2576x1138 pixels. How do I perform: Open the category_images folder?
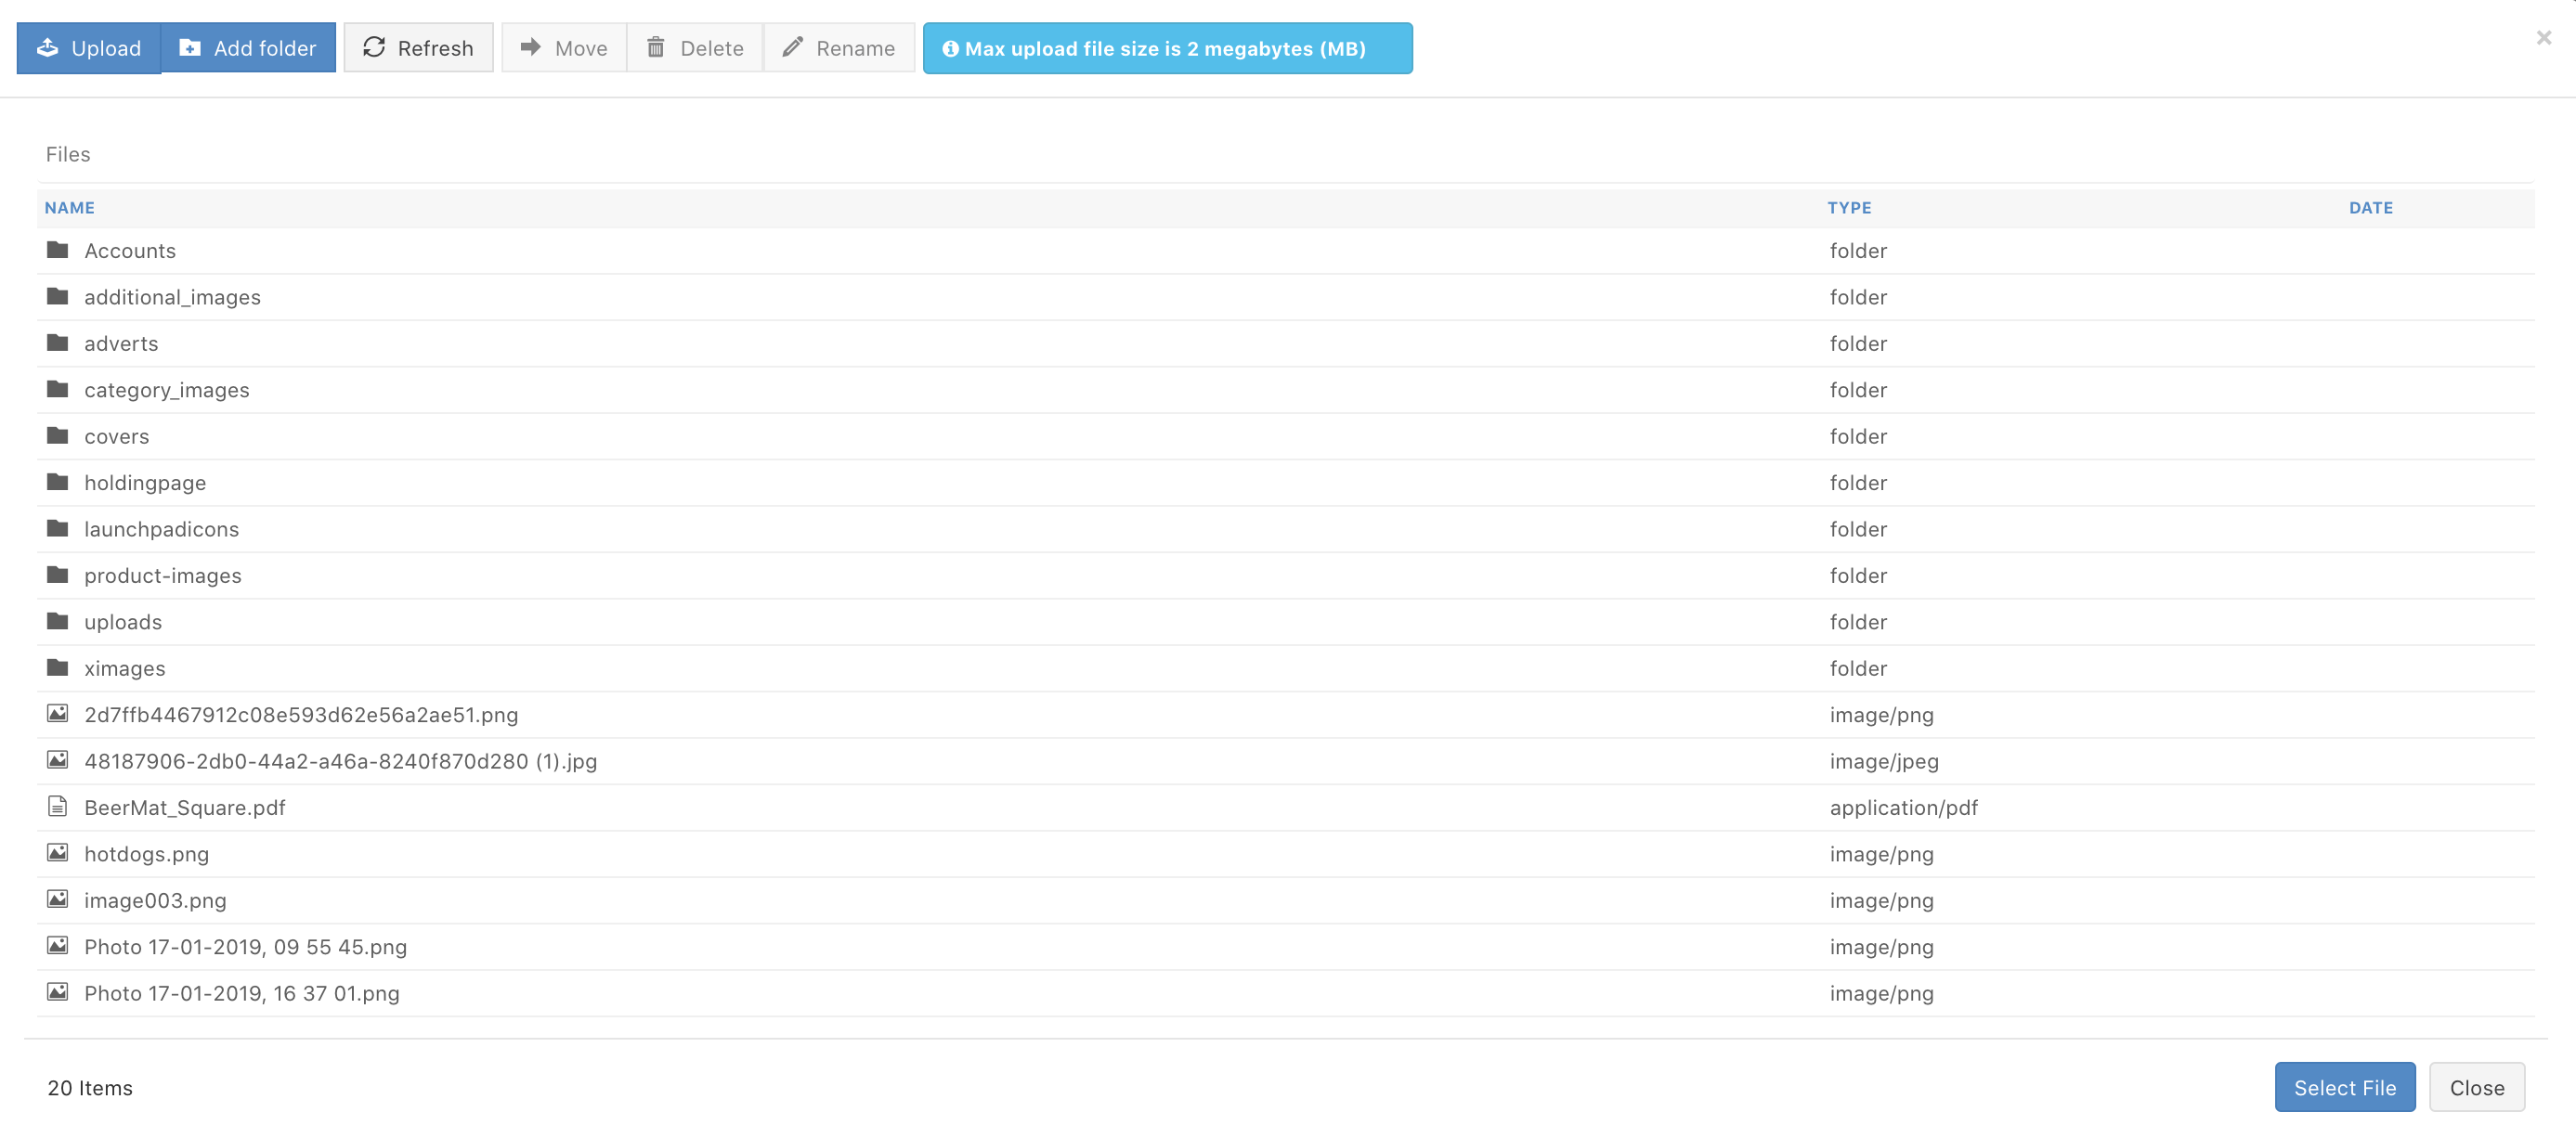[x=167, y=390]
